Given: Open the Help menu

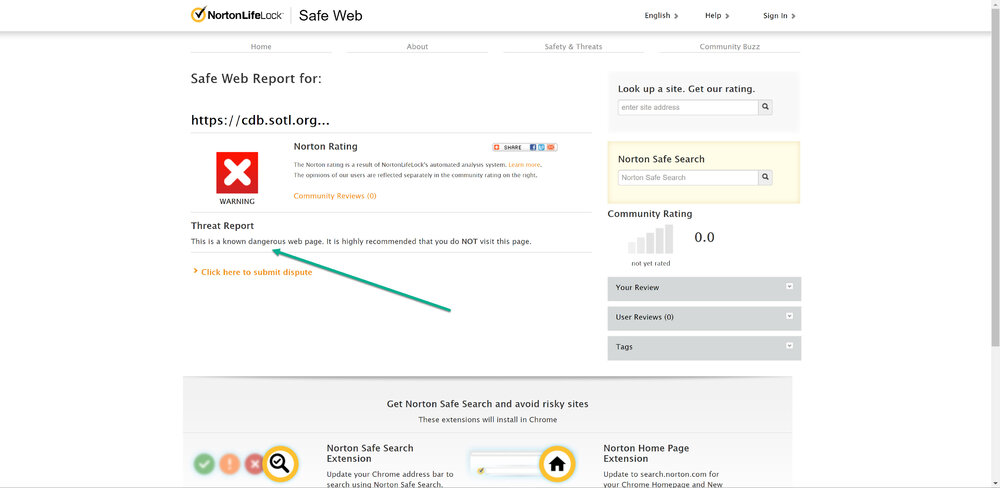Looking at the screenshot, I should [717, 16].
